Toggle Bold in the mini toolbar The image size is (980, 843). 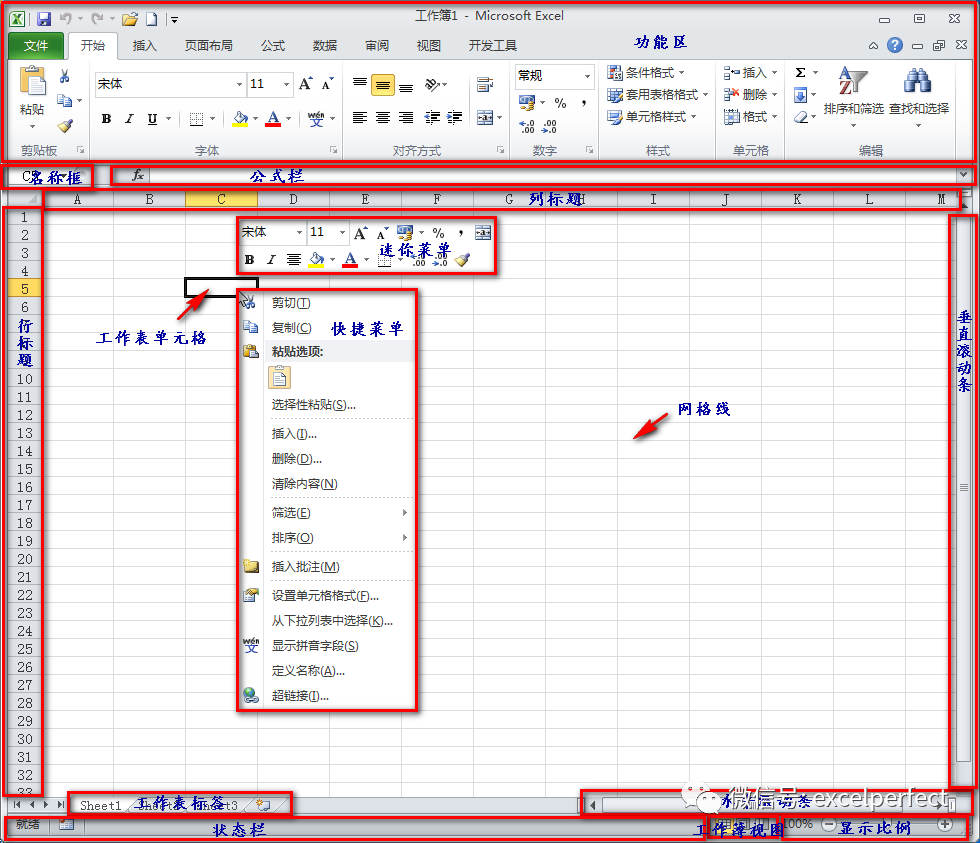[249, 260]
